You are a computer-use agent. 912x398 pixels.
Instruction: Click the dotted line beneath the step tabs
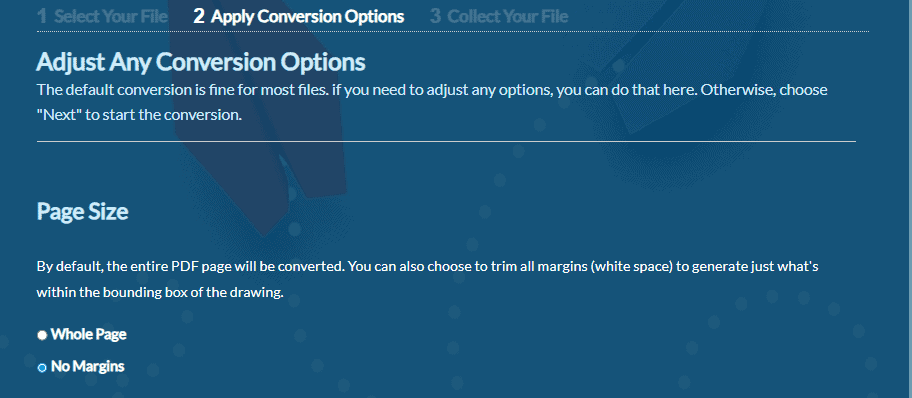[453, 31]
